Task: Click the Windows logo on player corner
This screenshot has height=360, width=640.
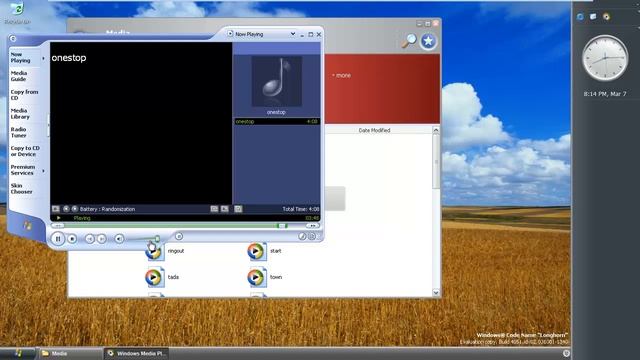Action: pos(27,225)
